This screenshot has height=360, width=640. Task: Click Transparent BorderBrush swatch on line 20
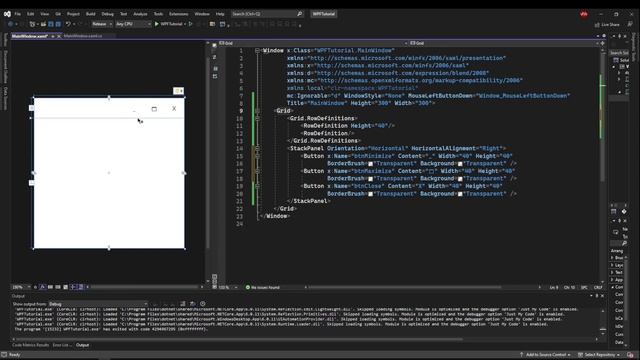click(x=371, y=194)
